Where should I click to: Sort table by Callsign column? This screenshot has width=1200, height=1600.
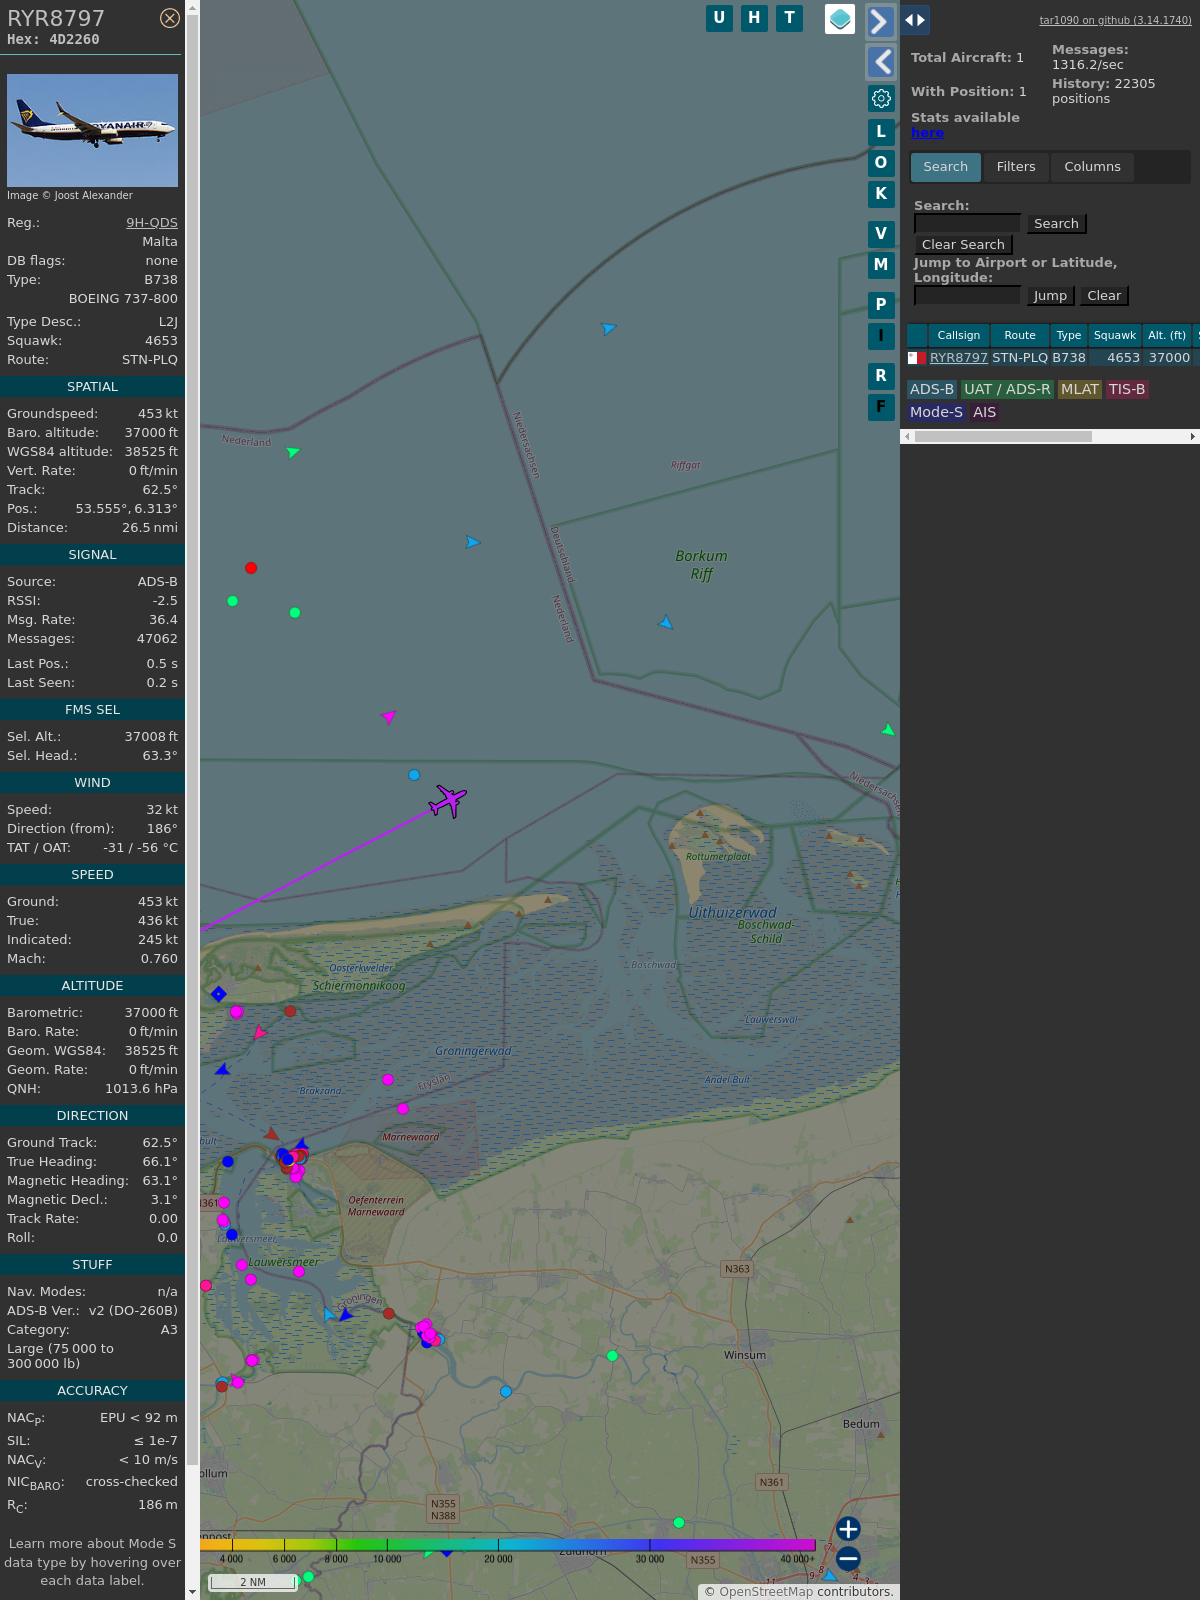pos(958,336)
